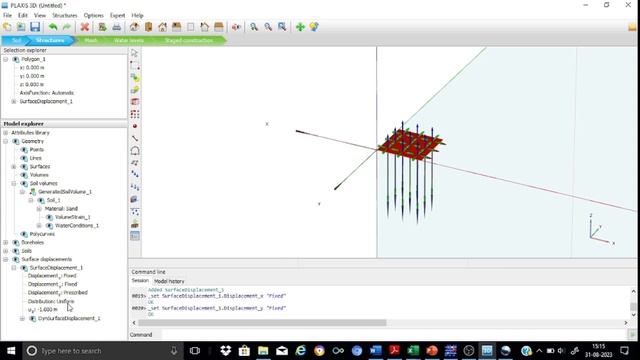This screenshot has height=360, width=640.
Task: Collapse the Surface displacements node
Action: click(x=6, y=259)
